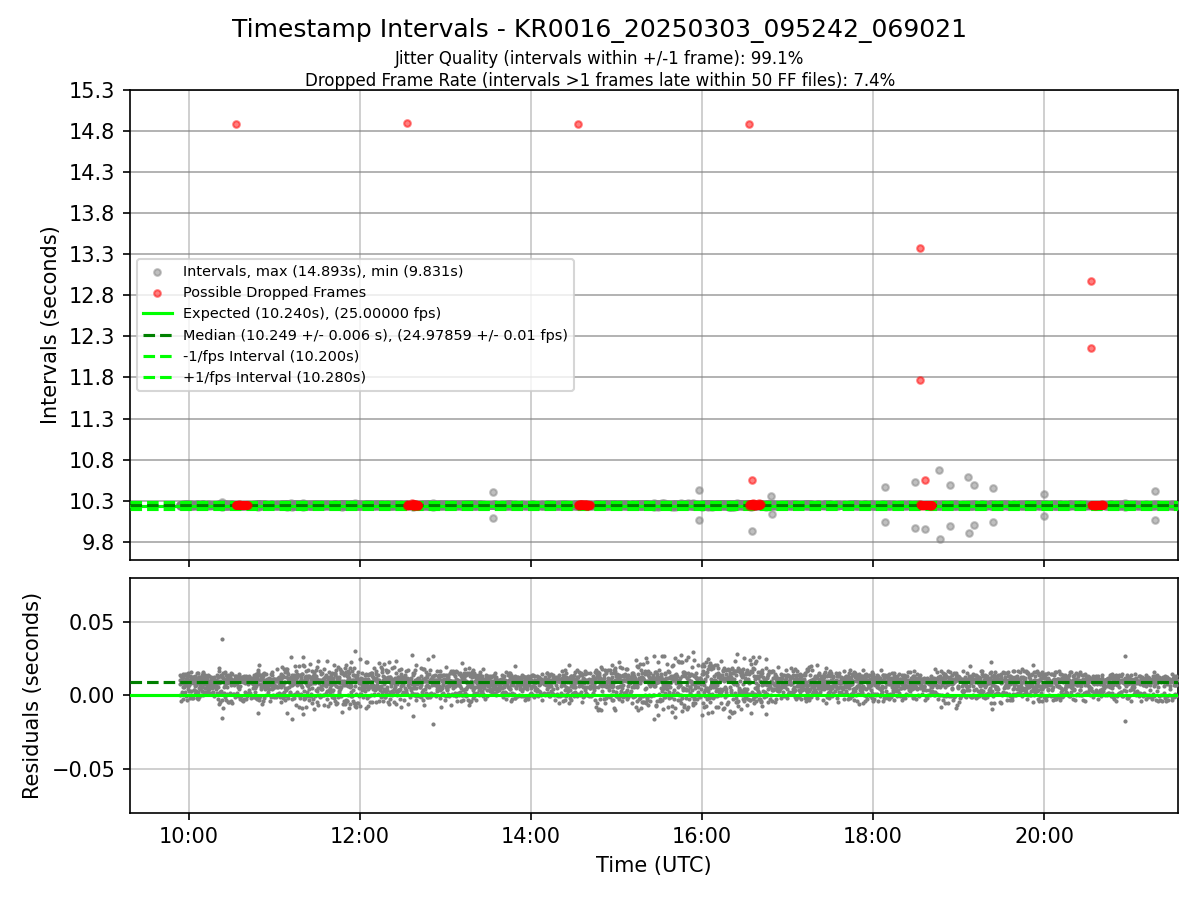The width and height of the screenshot is (1200, 900).
Task: Click the red 14.9s outlier near 16:30
Action: pos(749,124)
